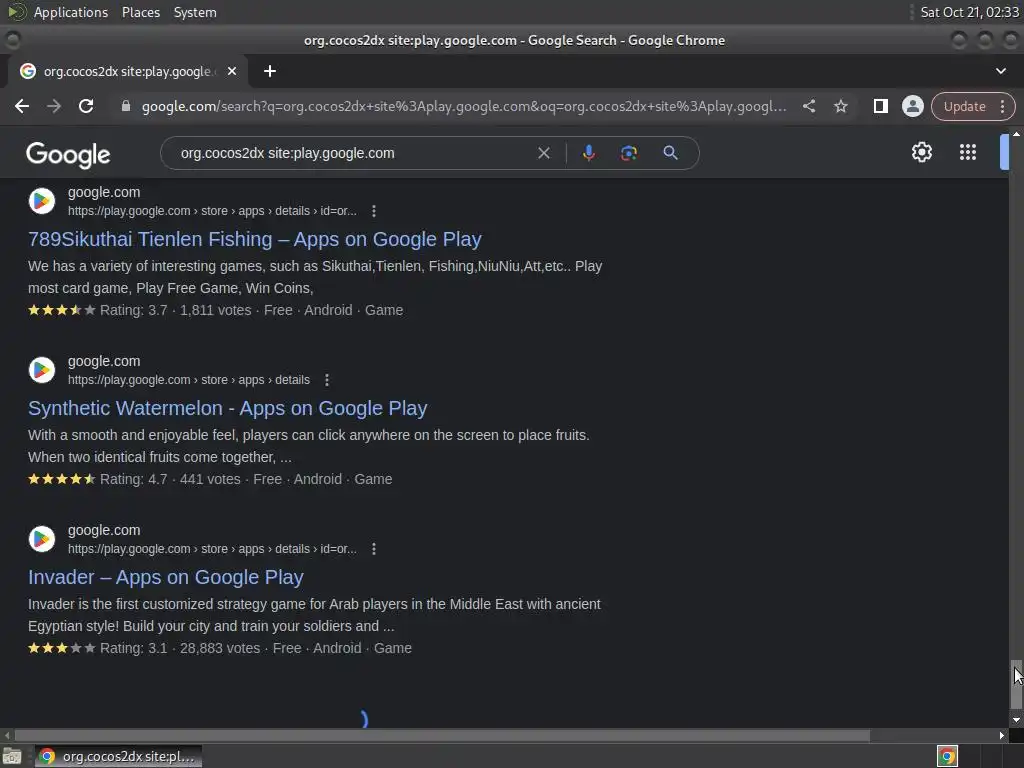Focus the Chrome address bar URL

464,106
